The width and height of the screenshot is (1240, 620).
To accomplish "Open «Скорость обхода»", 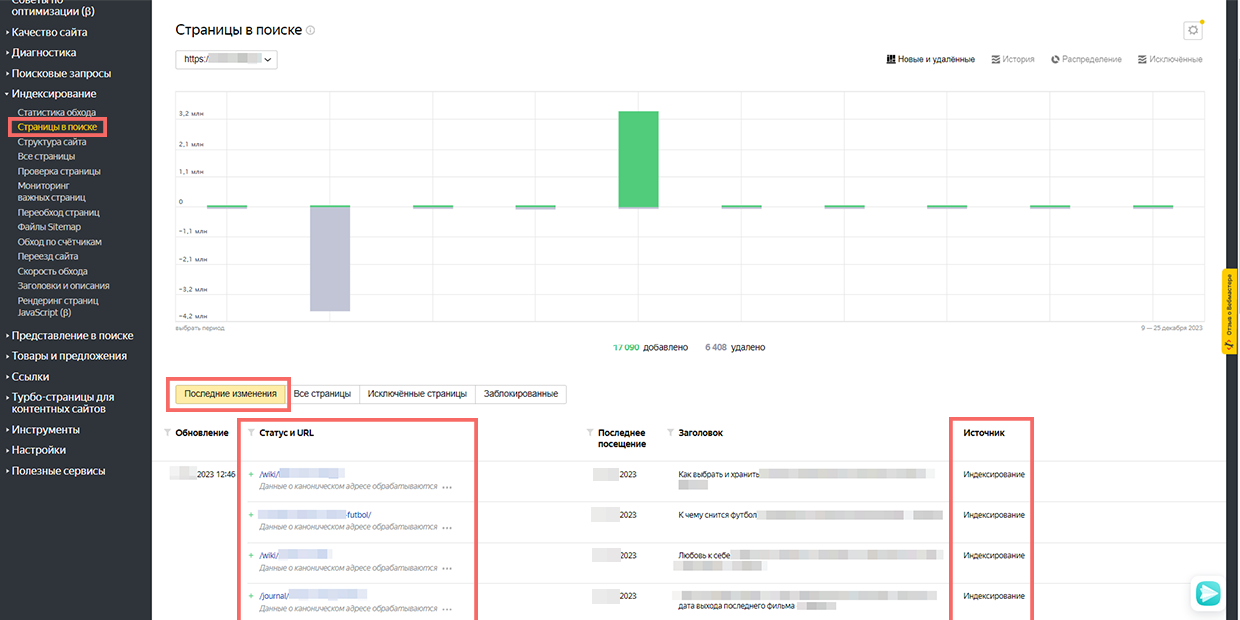I will tap(52, 271).
